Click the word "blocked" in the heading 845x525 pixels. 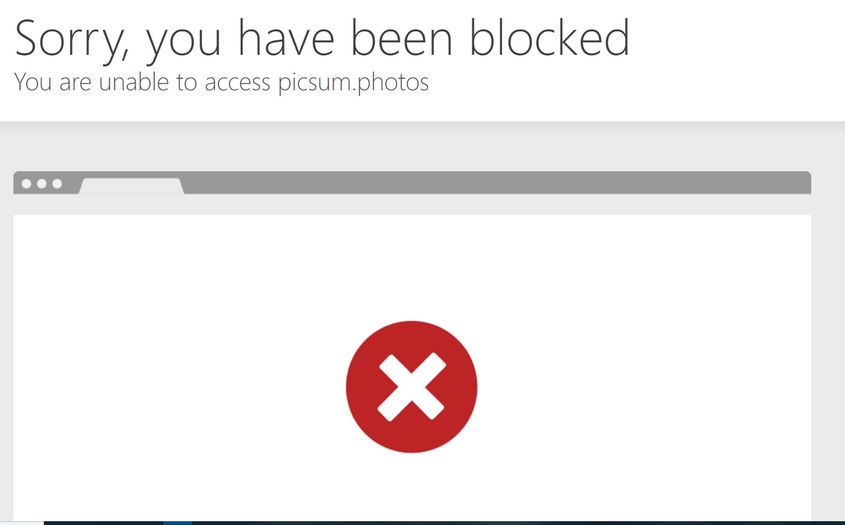[549, 37]
